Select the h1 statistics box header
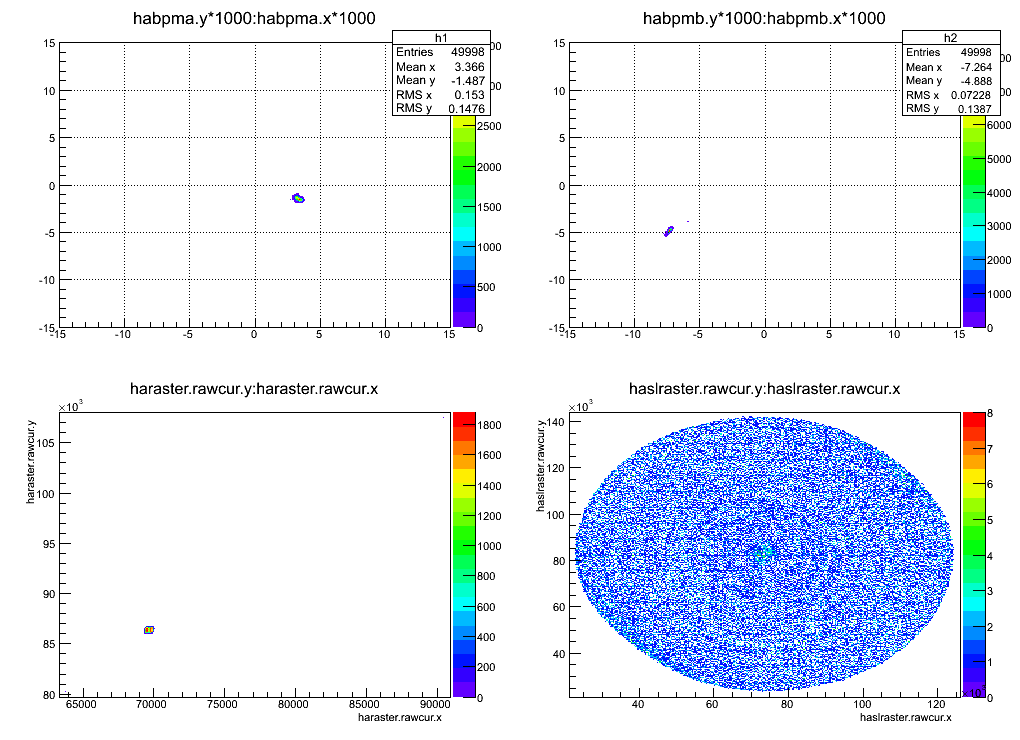Viewport: 1020px width, 740px height. 441,38
